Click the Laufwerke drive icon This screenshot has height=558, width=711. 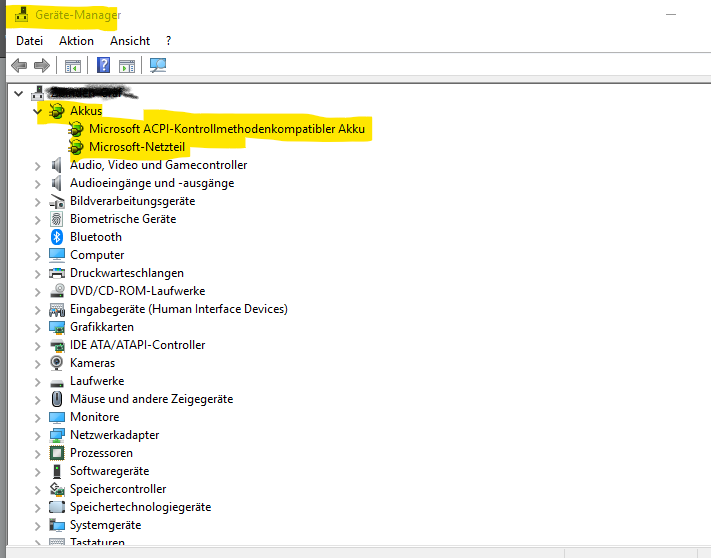click(x=57, y=383)
